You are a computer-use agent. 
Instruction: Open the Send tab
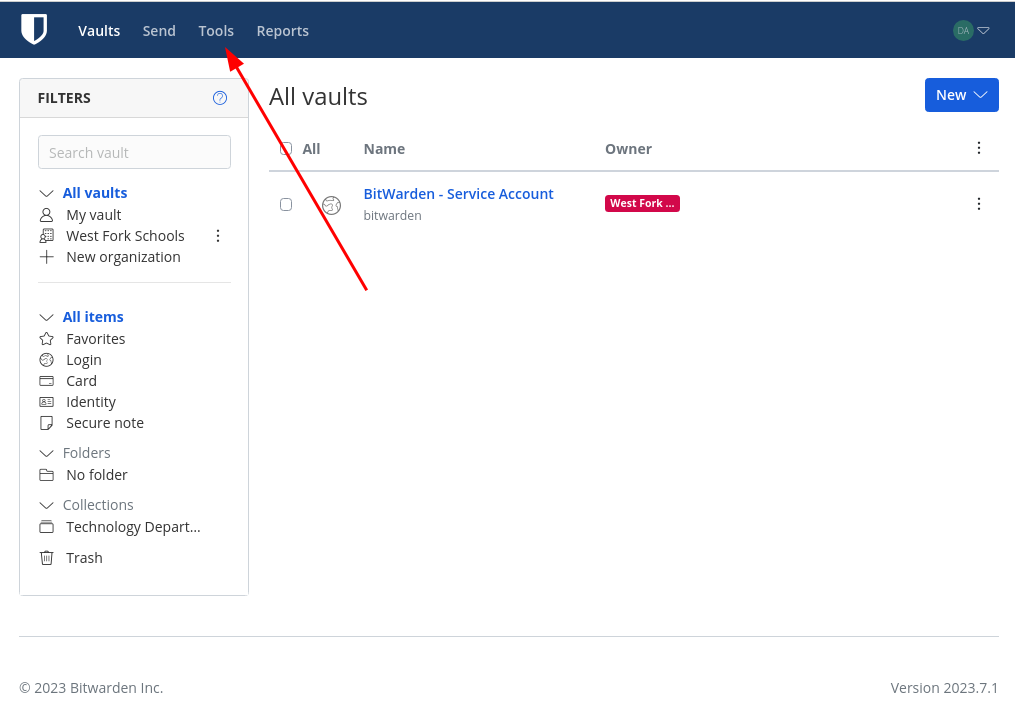159,31
